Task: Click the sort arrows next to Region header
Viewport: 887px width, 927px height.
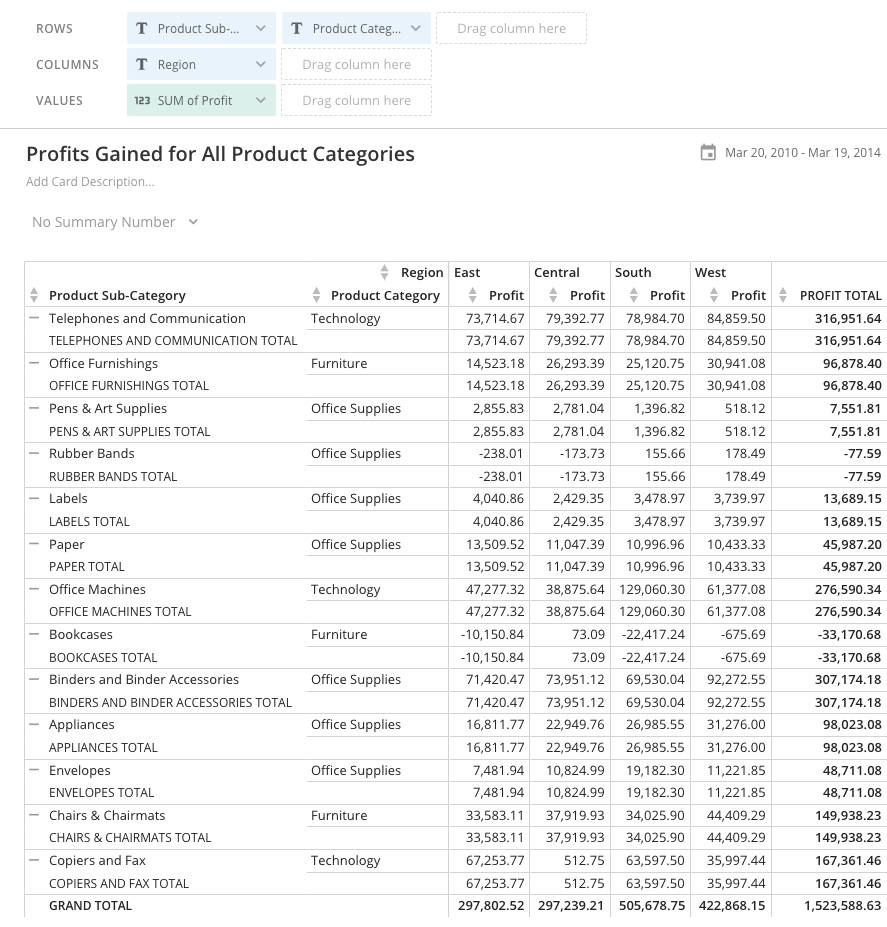Action: click(385, 272)
